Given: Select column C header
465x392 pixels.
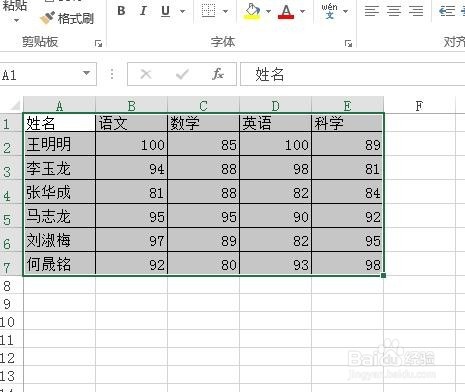Looking at the screenshot, I should [x=203, y=106].
